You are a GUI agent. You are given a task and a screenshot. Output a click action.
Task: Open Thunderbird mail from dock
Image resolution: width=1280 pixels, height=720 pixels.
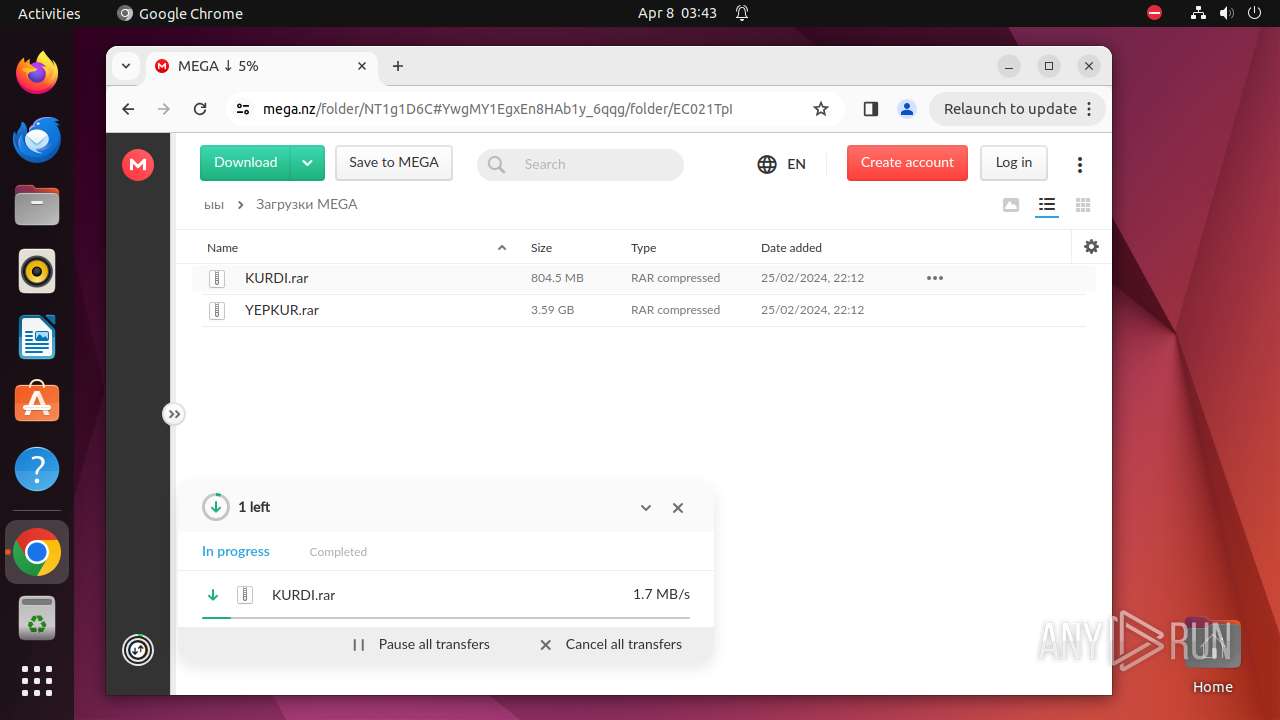(x=37, y=139)
